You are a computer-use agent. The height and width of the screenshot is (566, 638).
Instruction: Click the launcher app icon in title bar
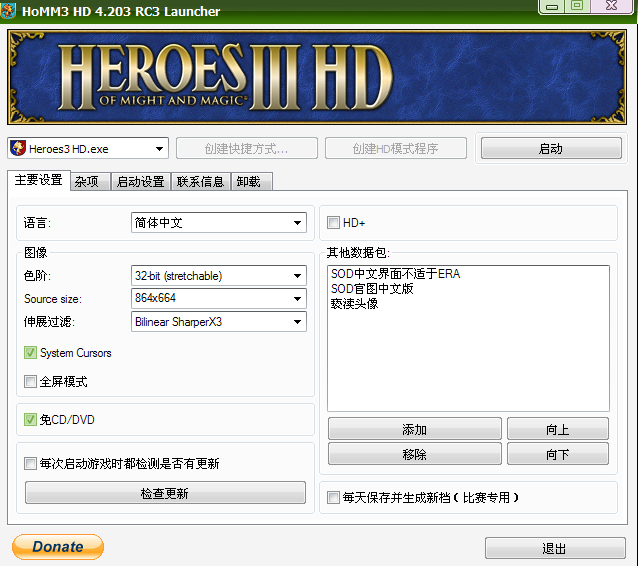7,11
